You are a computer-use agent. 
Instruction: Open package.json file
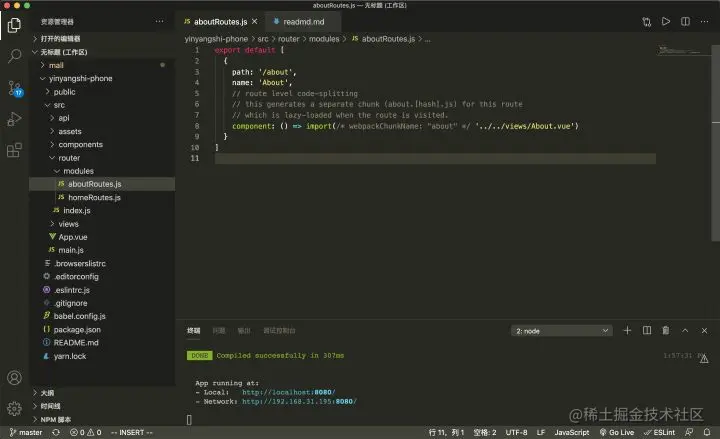click(x=102, y=330)
